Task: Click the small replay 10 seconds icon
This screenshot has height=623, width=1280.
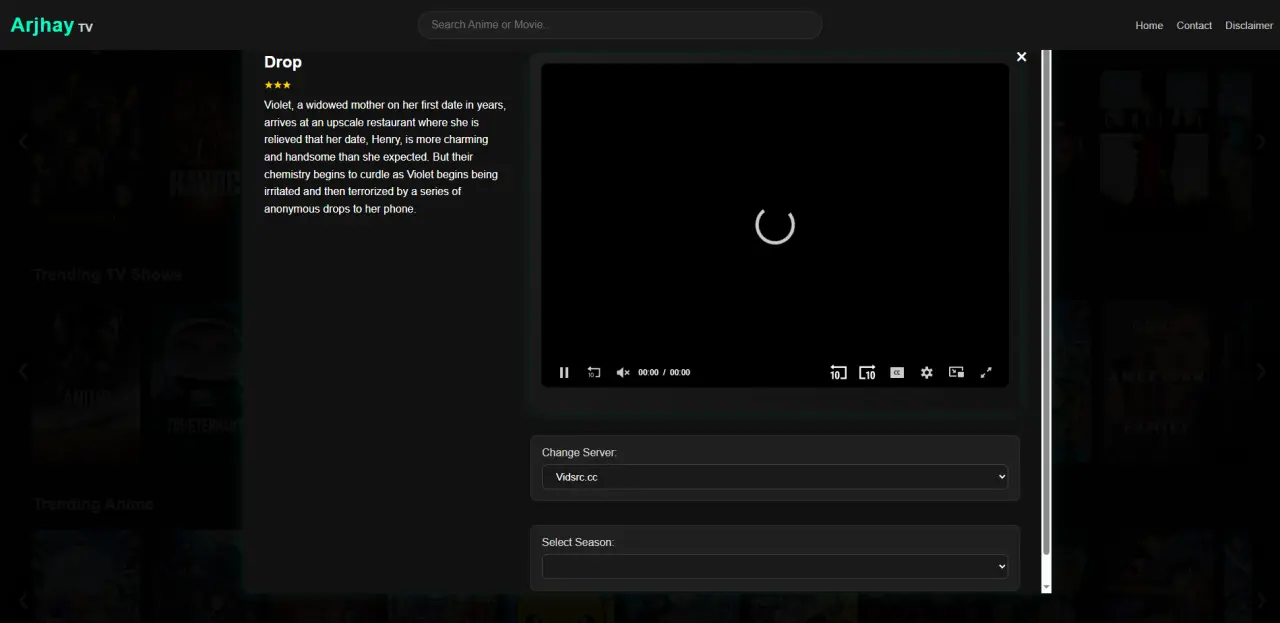Action: [x=594, y=372]
